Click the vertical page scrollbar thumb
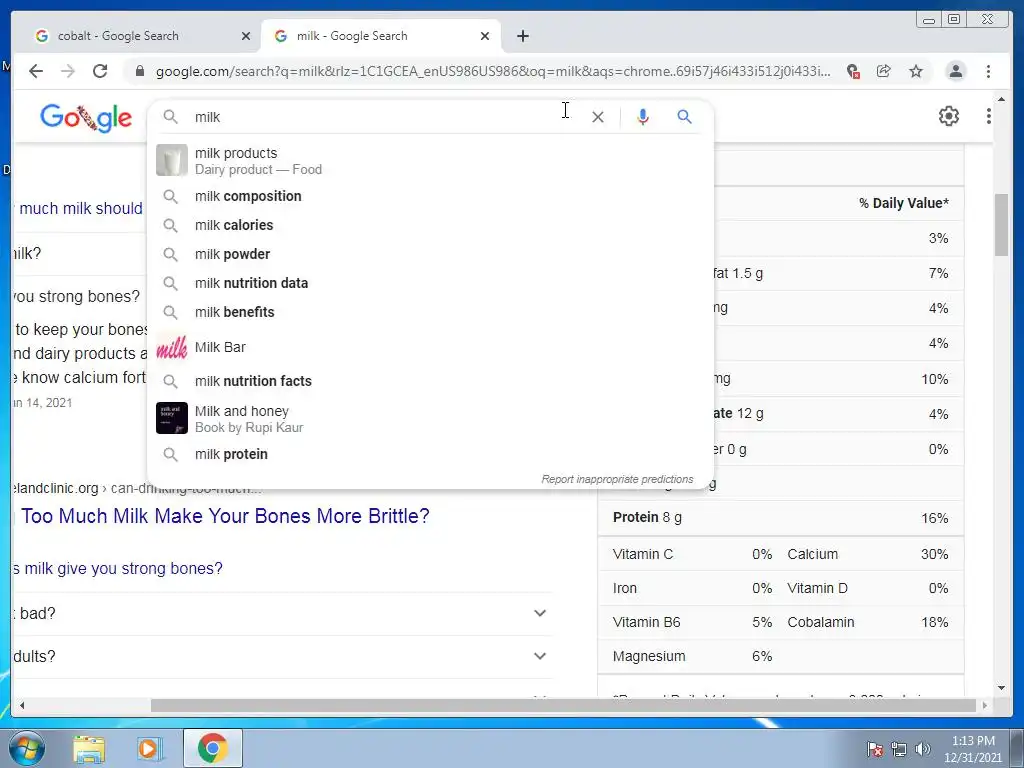Screen dimensions: 1024x768 pos(1001,225)
